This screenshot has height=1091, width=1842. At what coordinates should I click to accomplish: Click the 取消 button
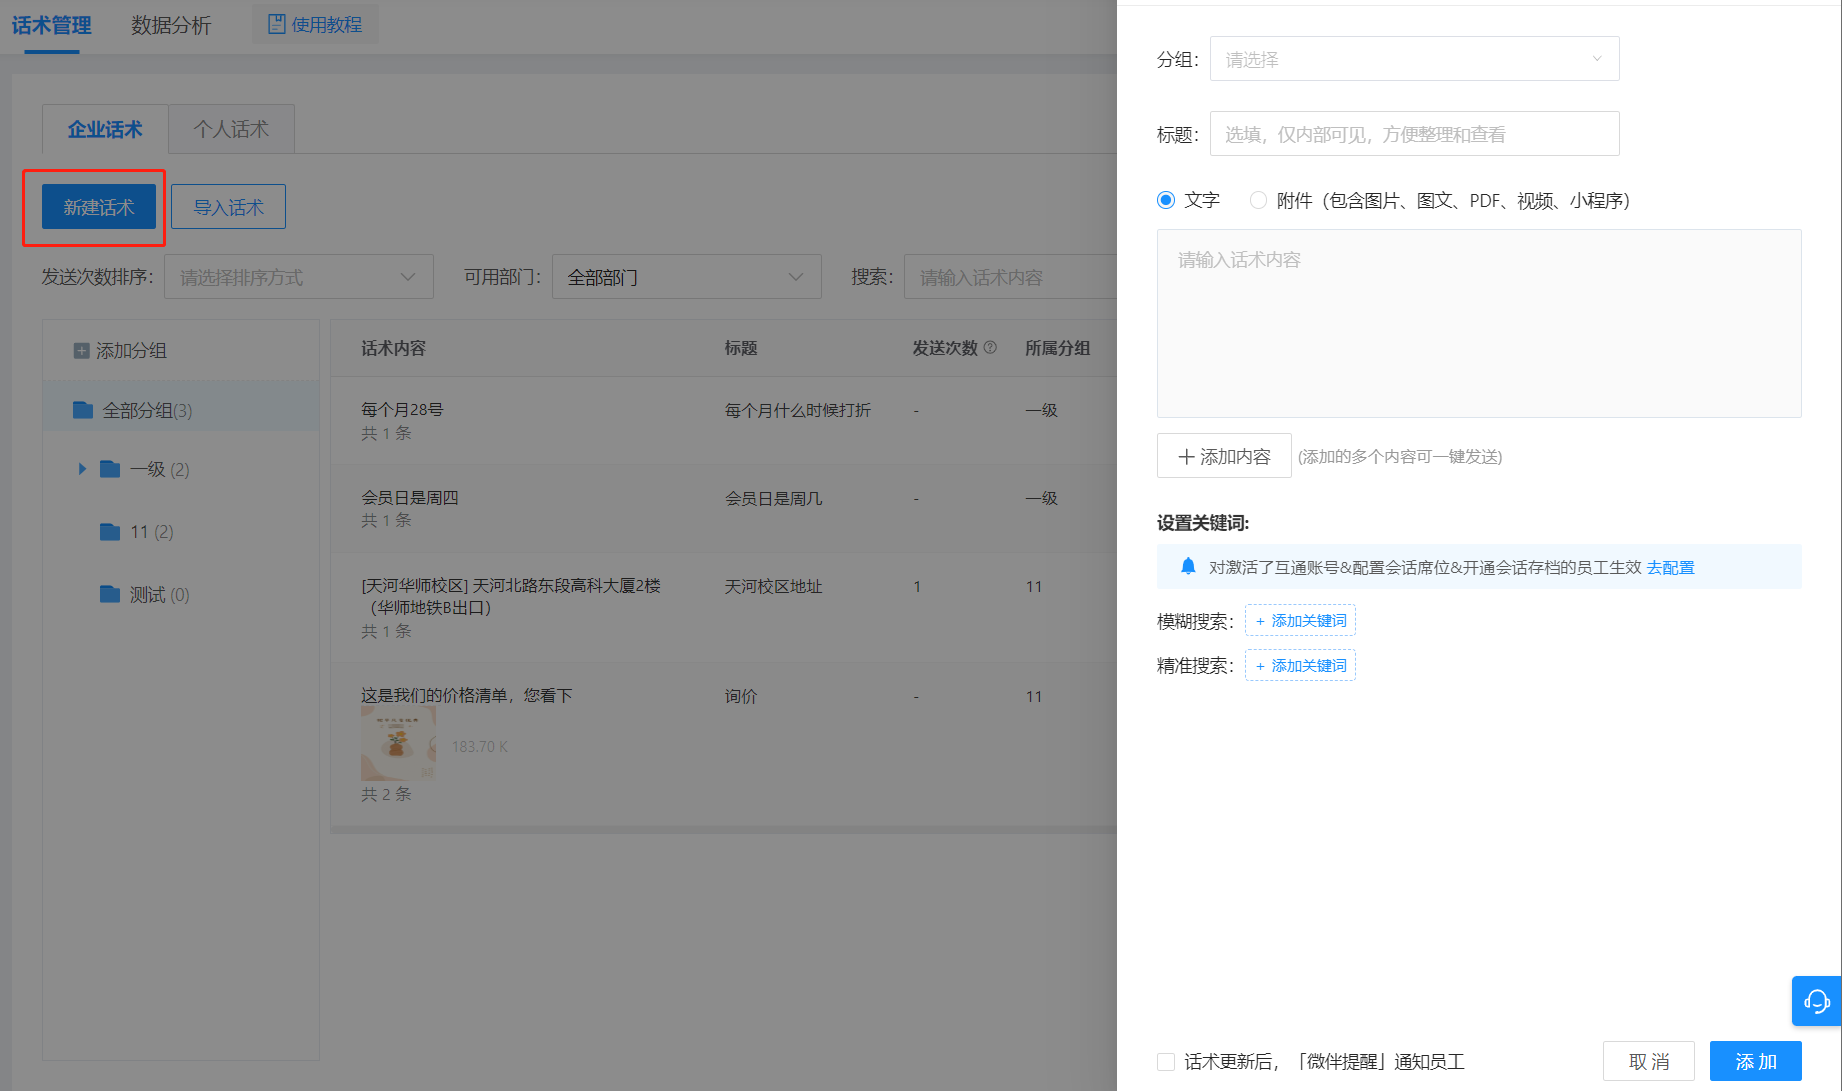[1649, 1061]
